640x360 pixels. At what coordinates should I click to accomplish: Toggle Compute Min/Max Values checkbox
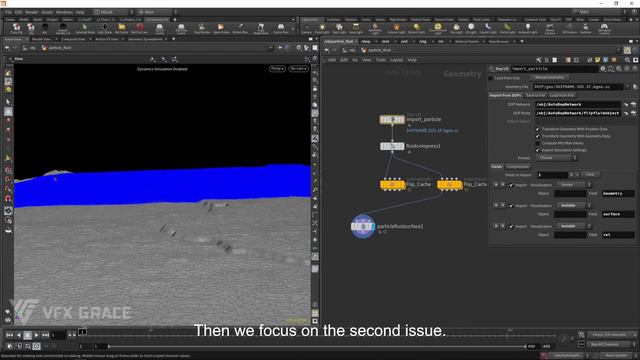pos(538,143)
